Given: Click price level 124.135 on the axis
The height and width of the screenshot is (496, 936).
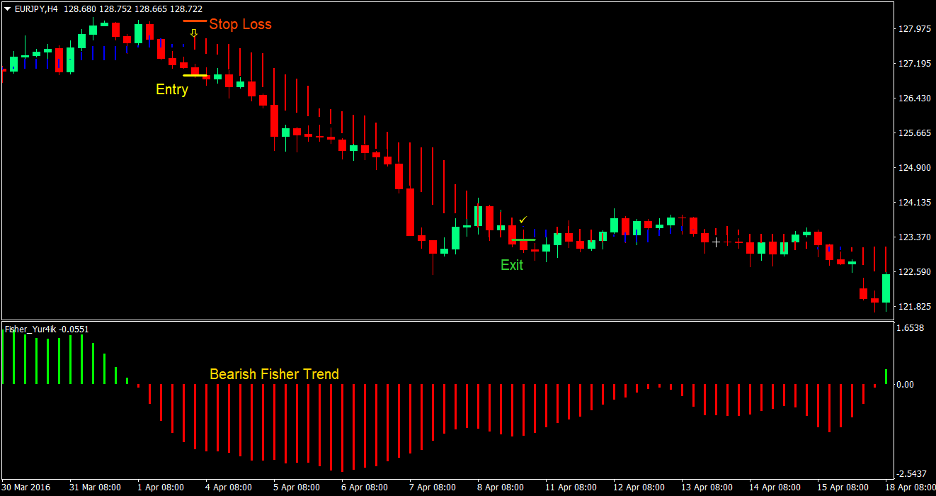Looking at the screenshot, I should (x=914, y=202).
